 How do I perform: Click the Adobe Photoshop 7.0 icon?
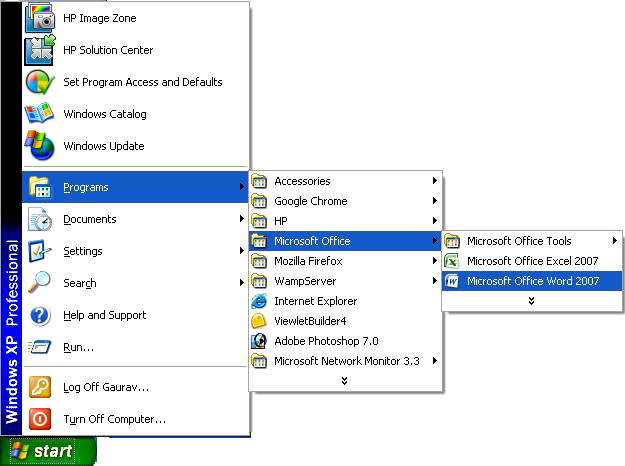pos(260,341)
